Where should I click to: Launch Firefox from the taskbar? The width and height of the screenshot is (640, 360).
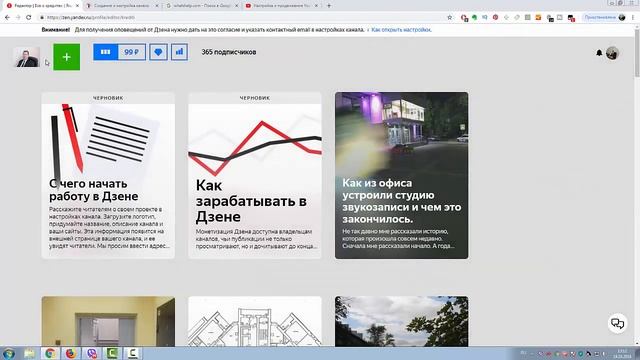click(71, 353)
